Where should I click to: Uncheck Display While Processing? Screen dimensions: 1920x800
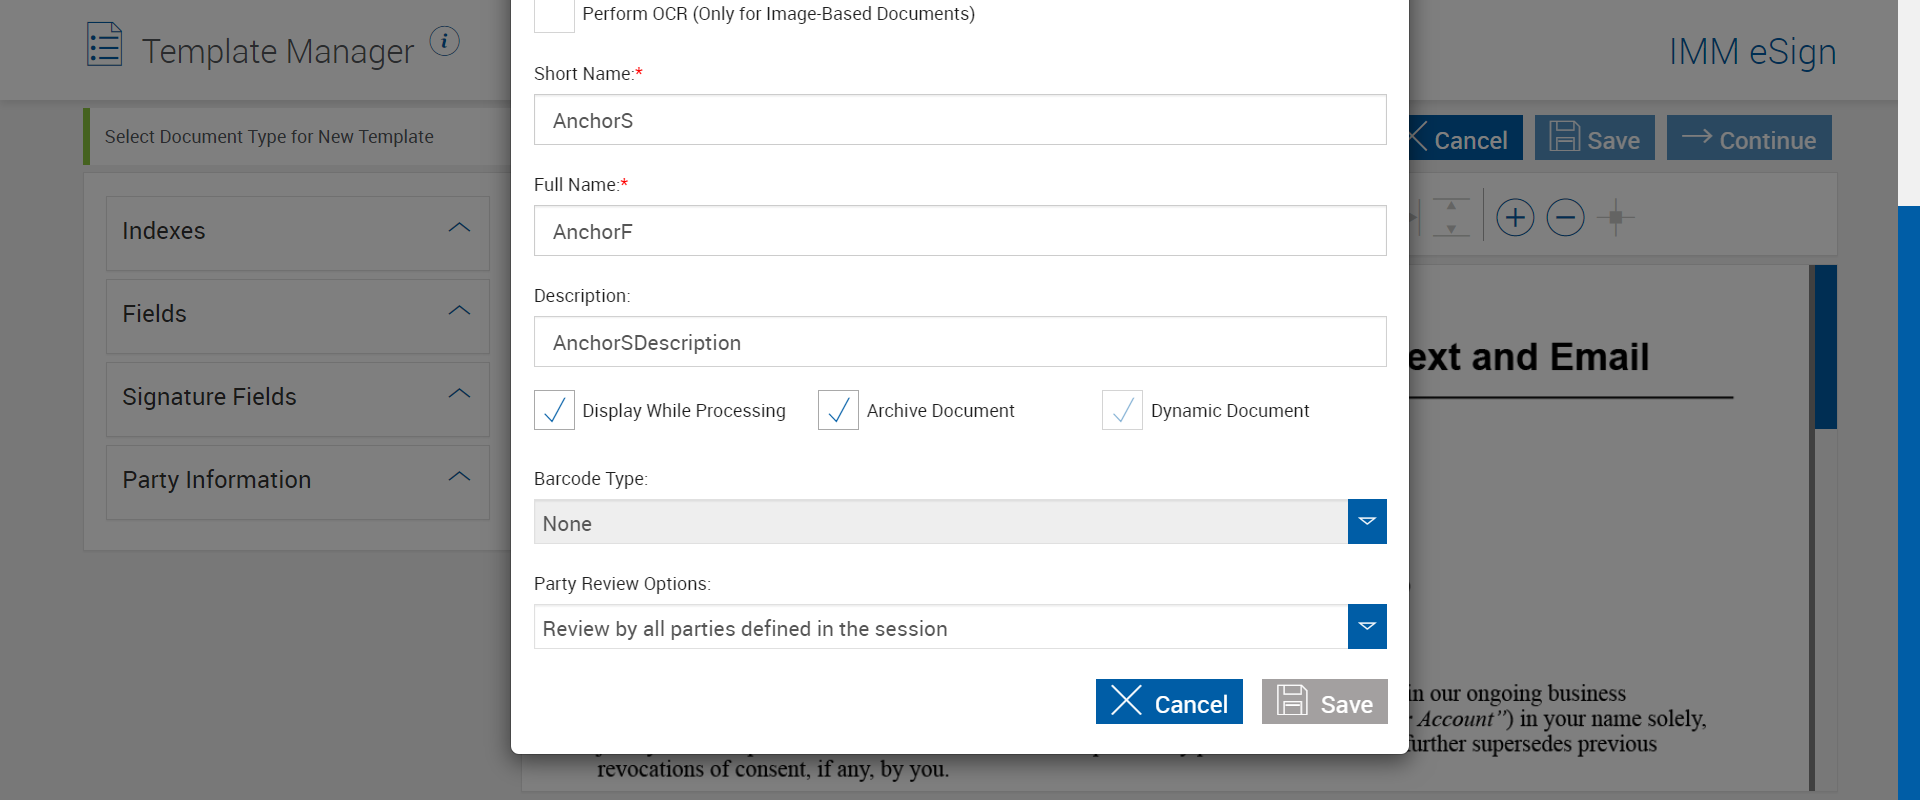pos(554,410)
